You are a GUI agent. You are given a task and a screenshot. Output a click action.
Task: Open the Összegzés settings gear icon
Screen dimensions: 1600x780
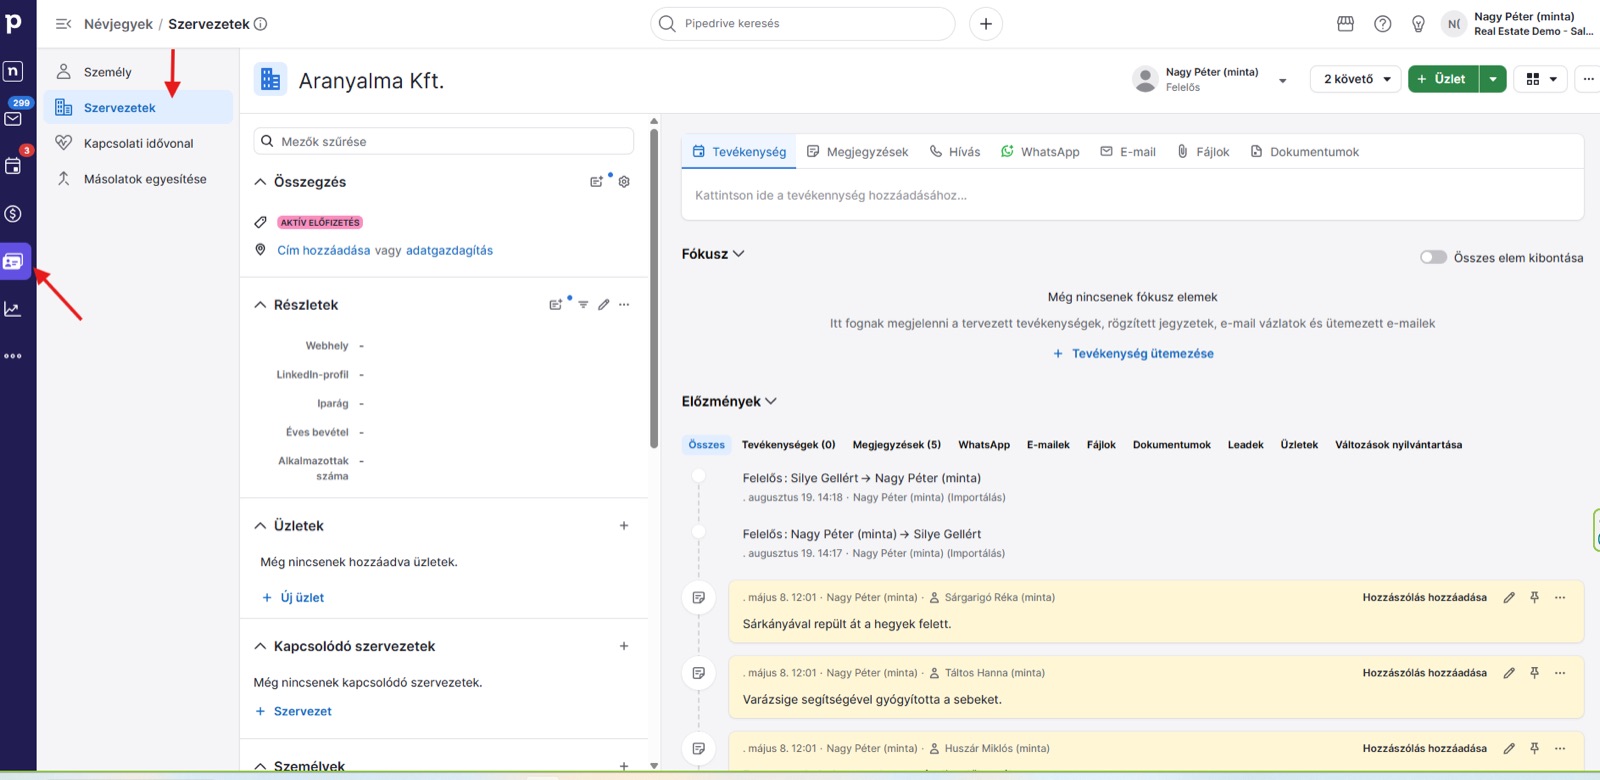[624, 182]
